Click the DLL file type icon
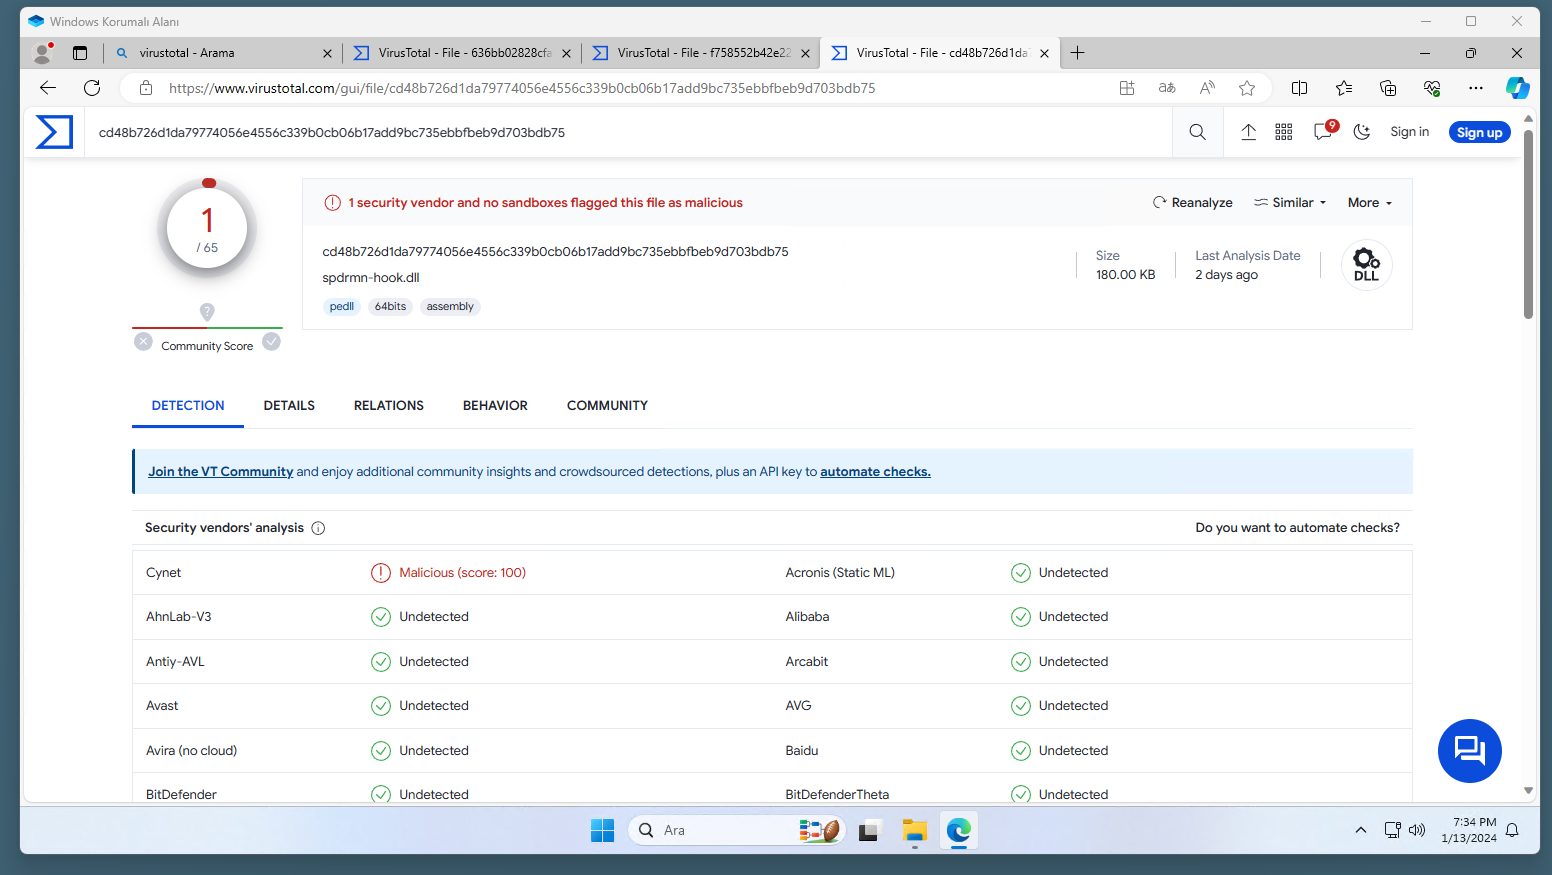This screenshot has height=875, width=1552. click(1366, 265)
